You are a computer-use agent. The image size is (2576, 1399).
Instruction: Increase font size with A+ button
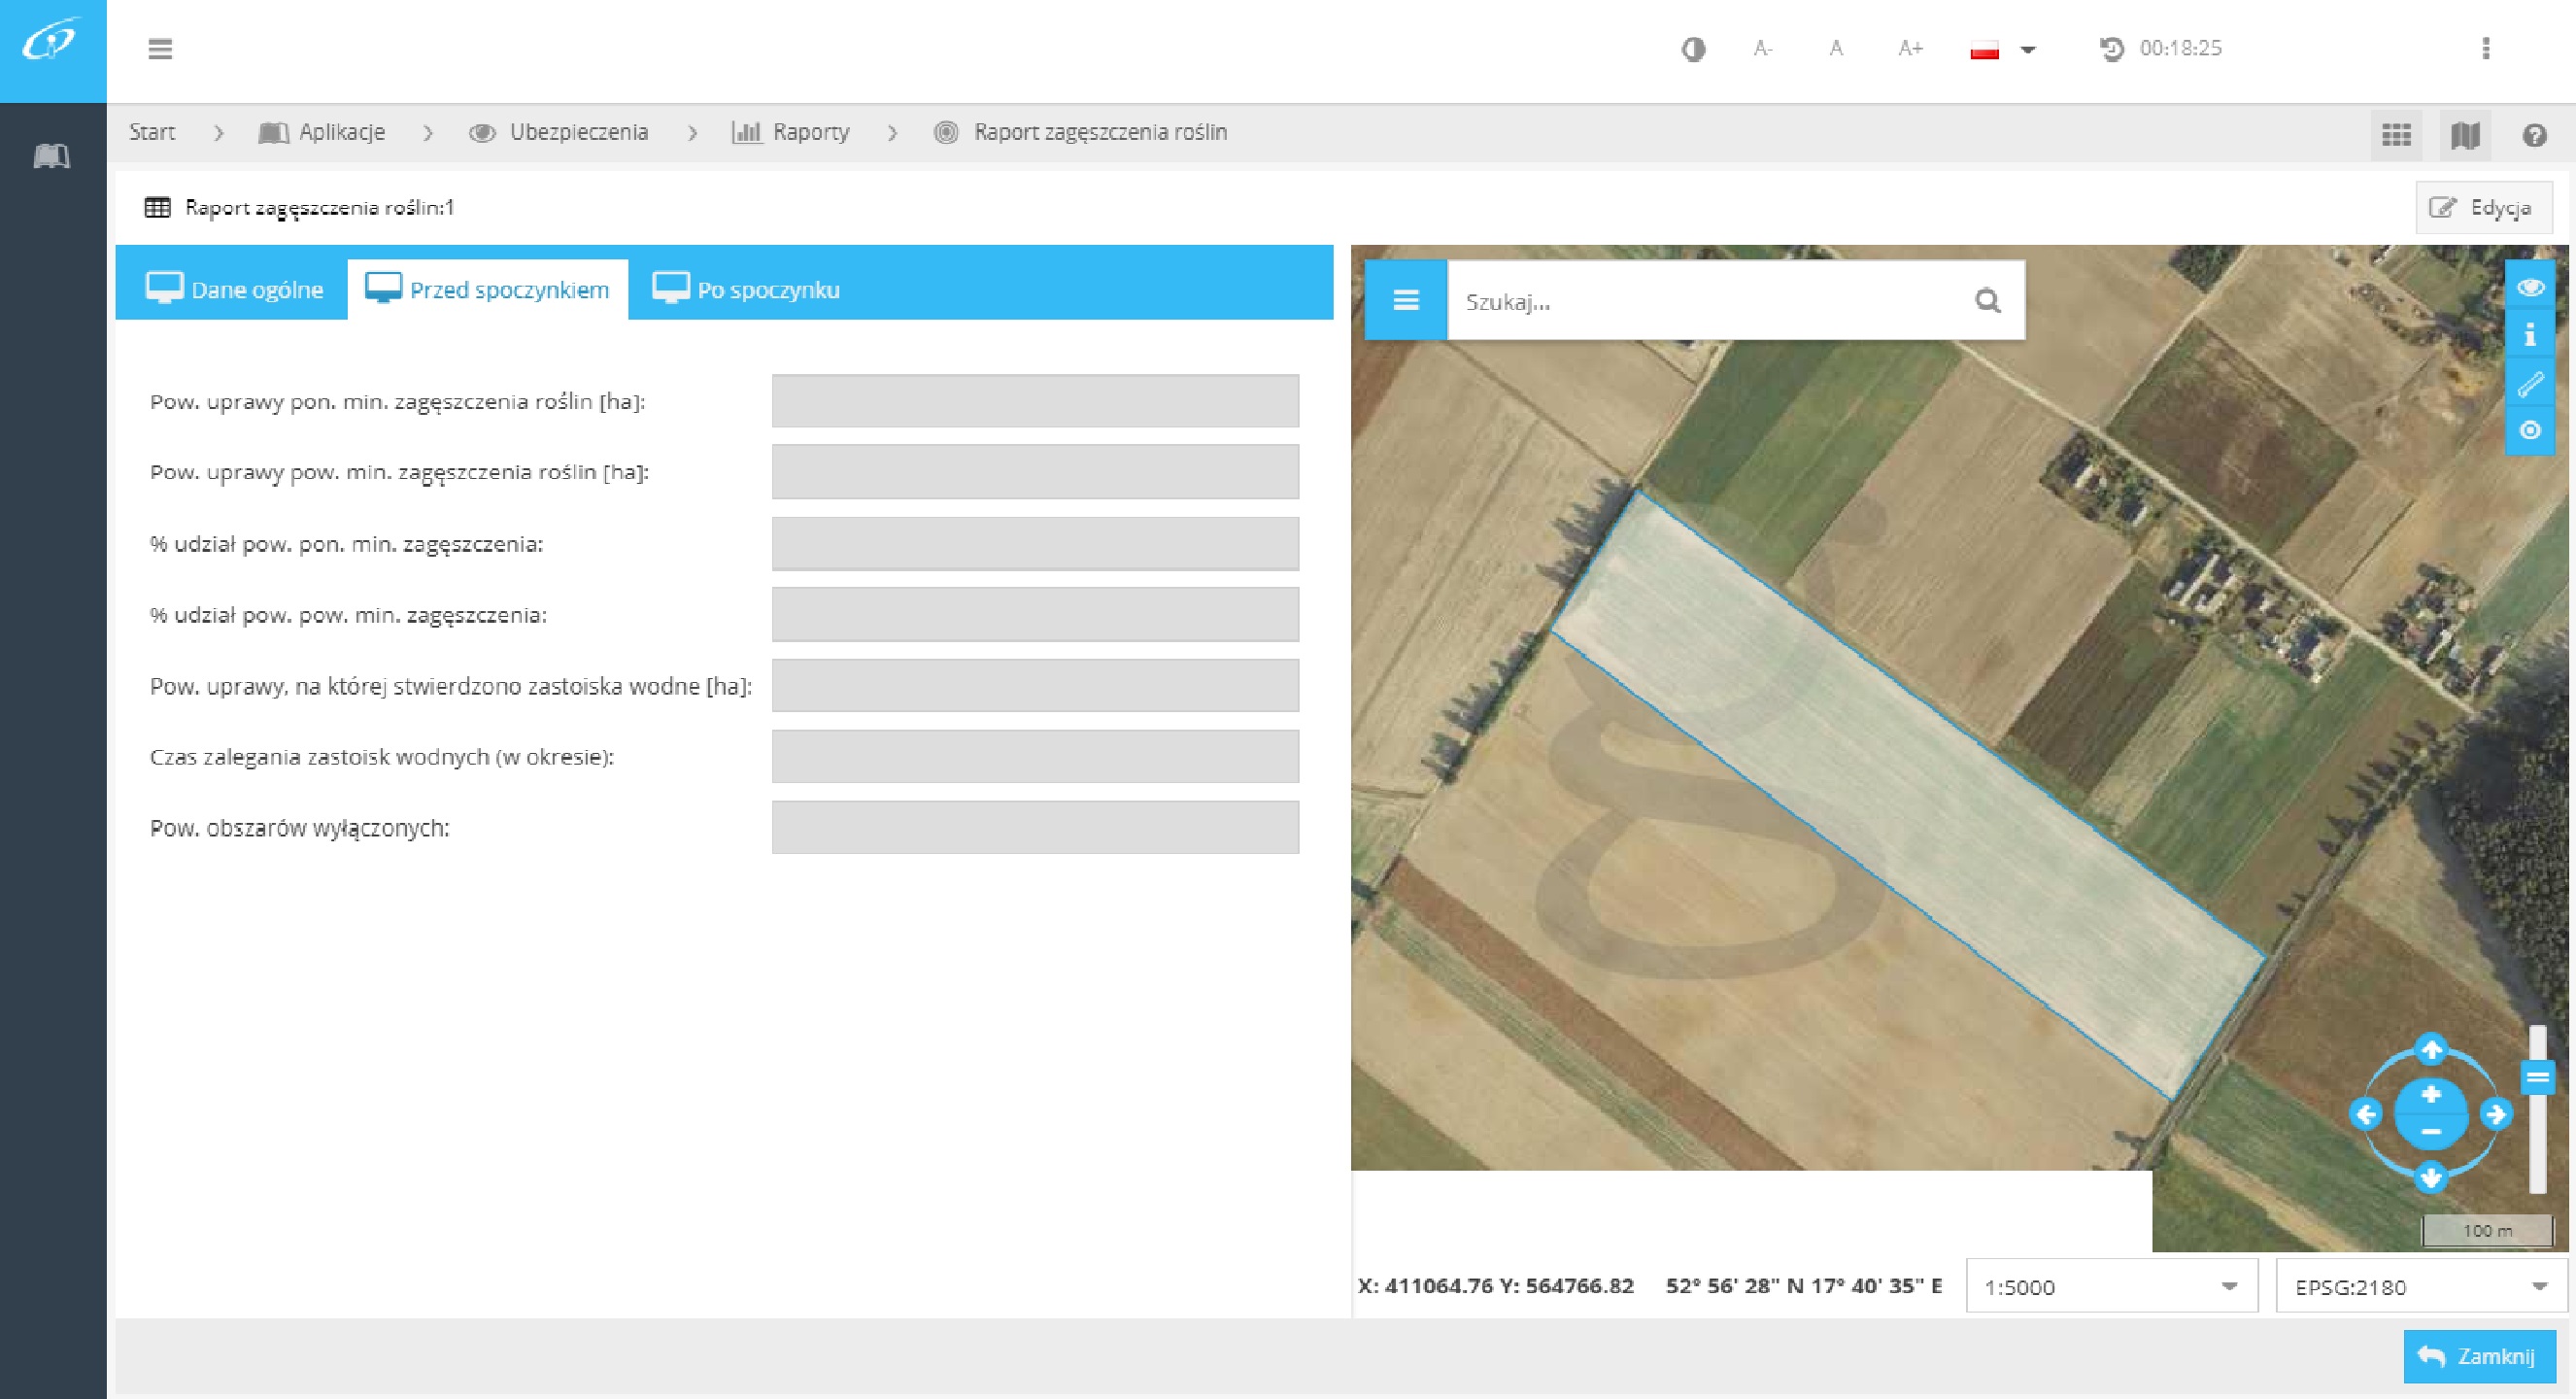tap(1910, 49)
